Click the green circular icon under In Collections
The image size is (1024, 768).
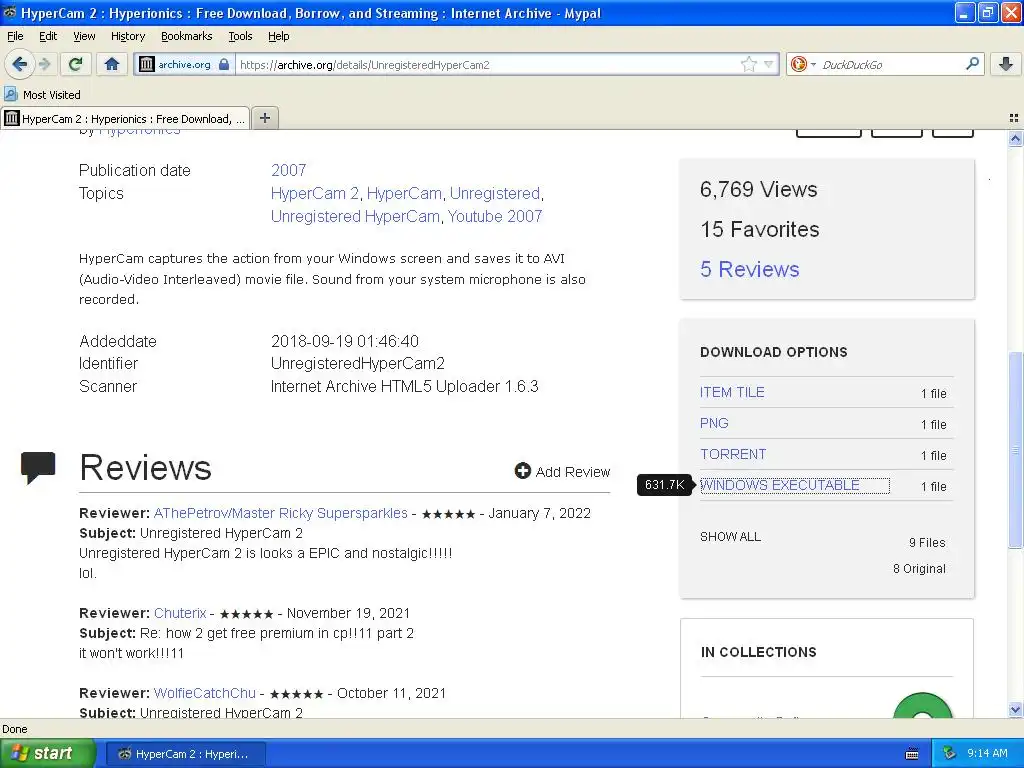click(922, 707)
